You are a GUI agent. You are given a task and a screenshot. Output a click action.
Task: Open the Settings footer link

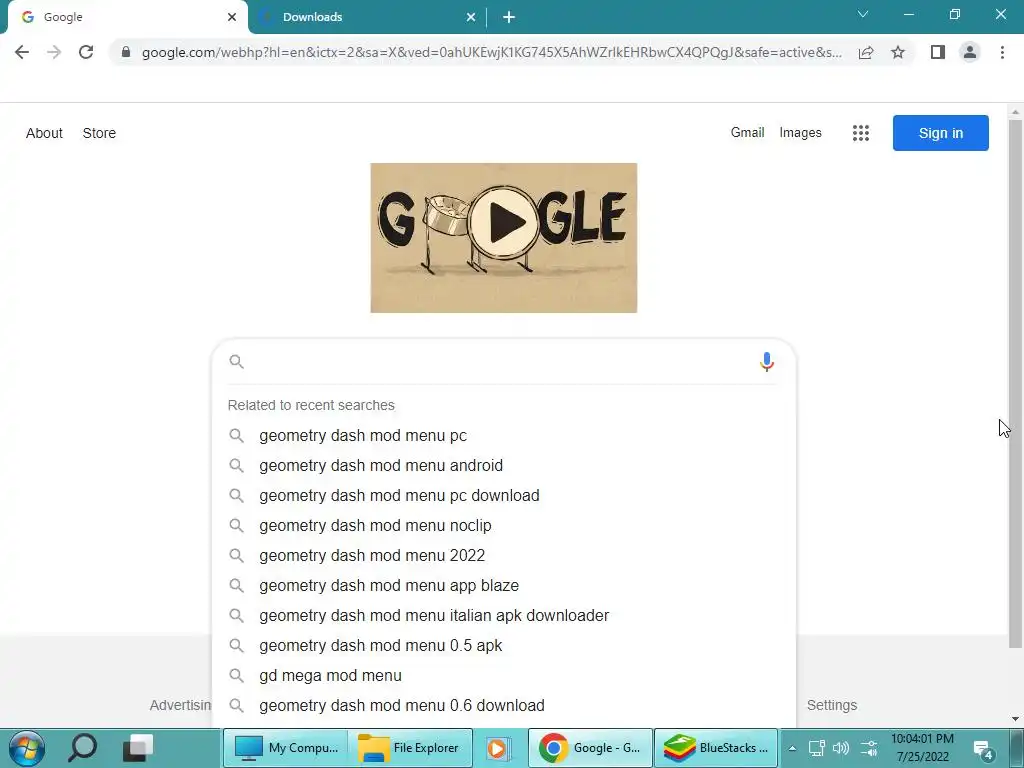tap(831, 705)
